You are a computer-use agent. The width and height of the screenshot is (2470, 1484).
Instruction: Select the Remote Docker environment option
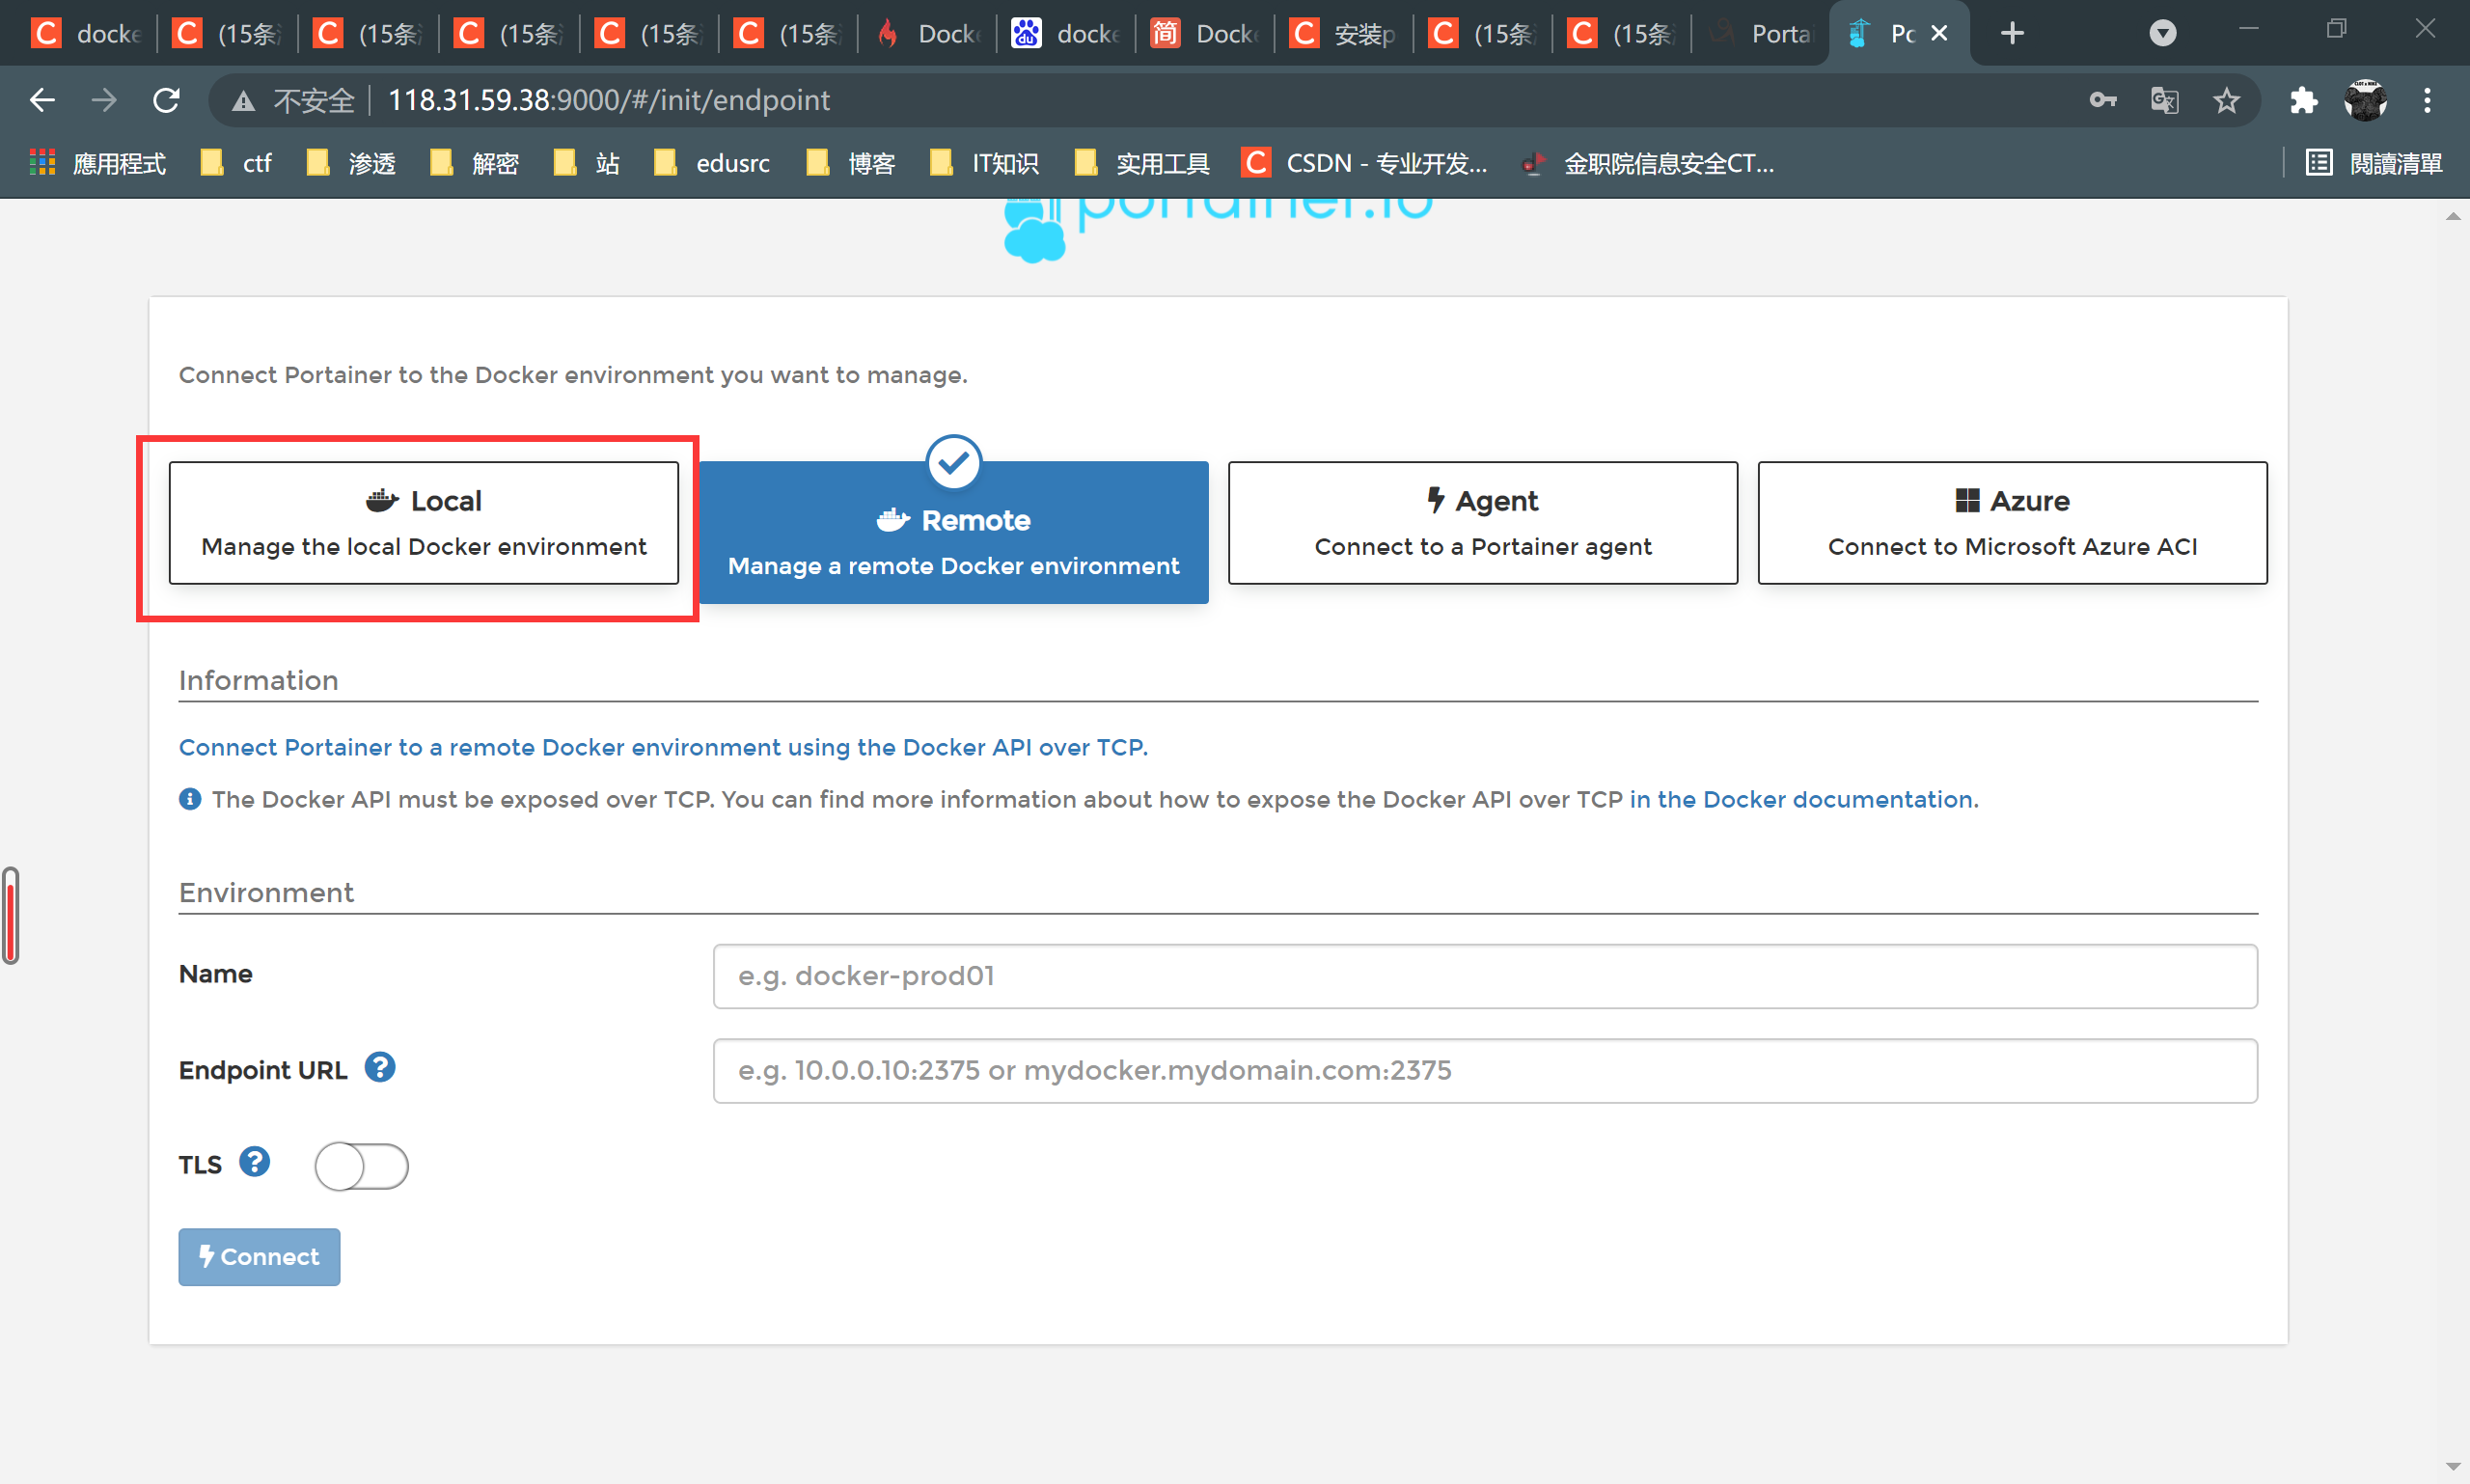[x=953, y=532]
